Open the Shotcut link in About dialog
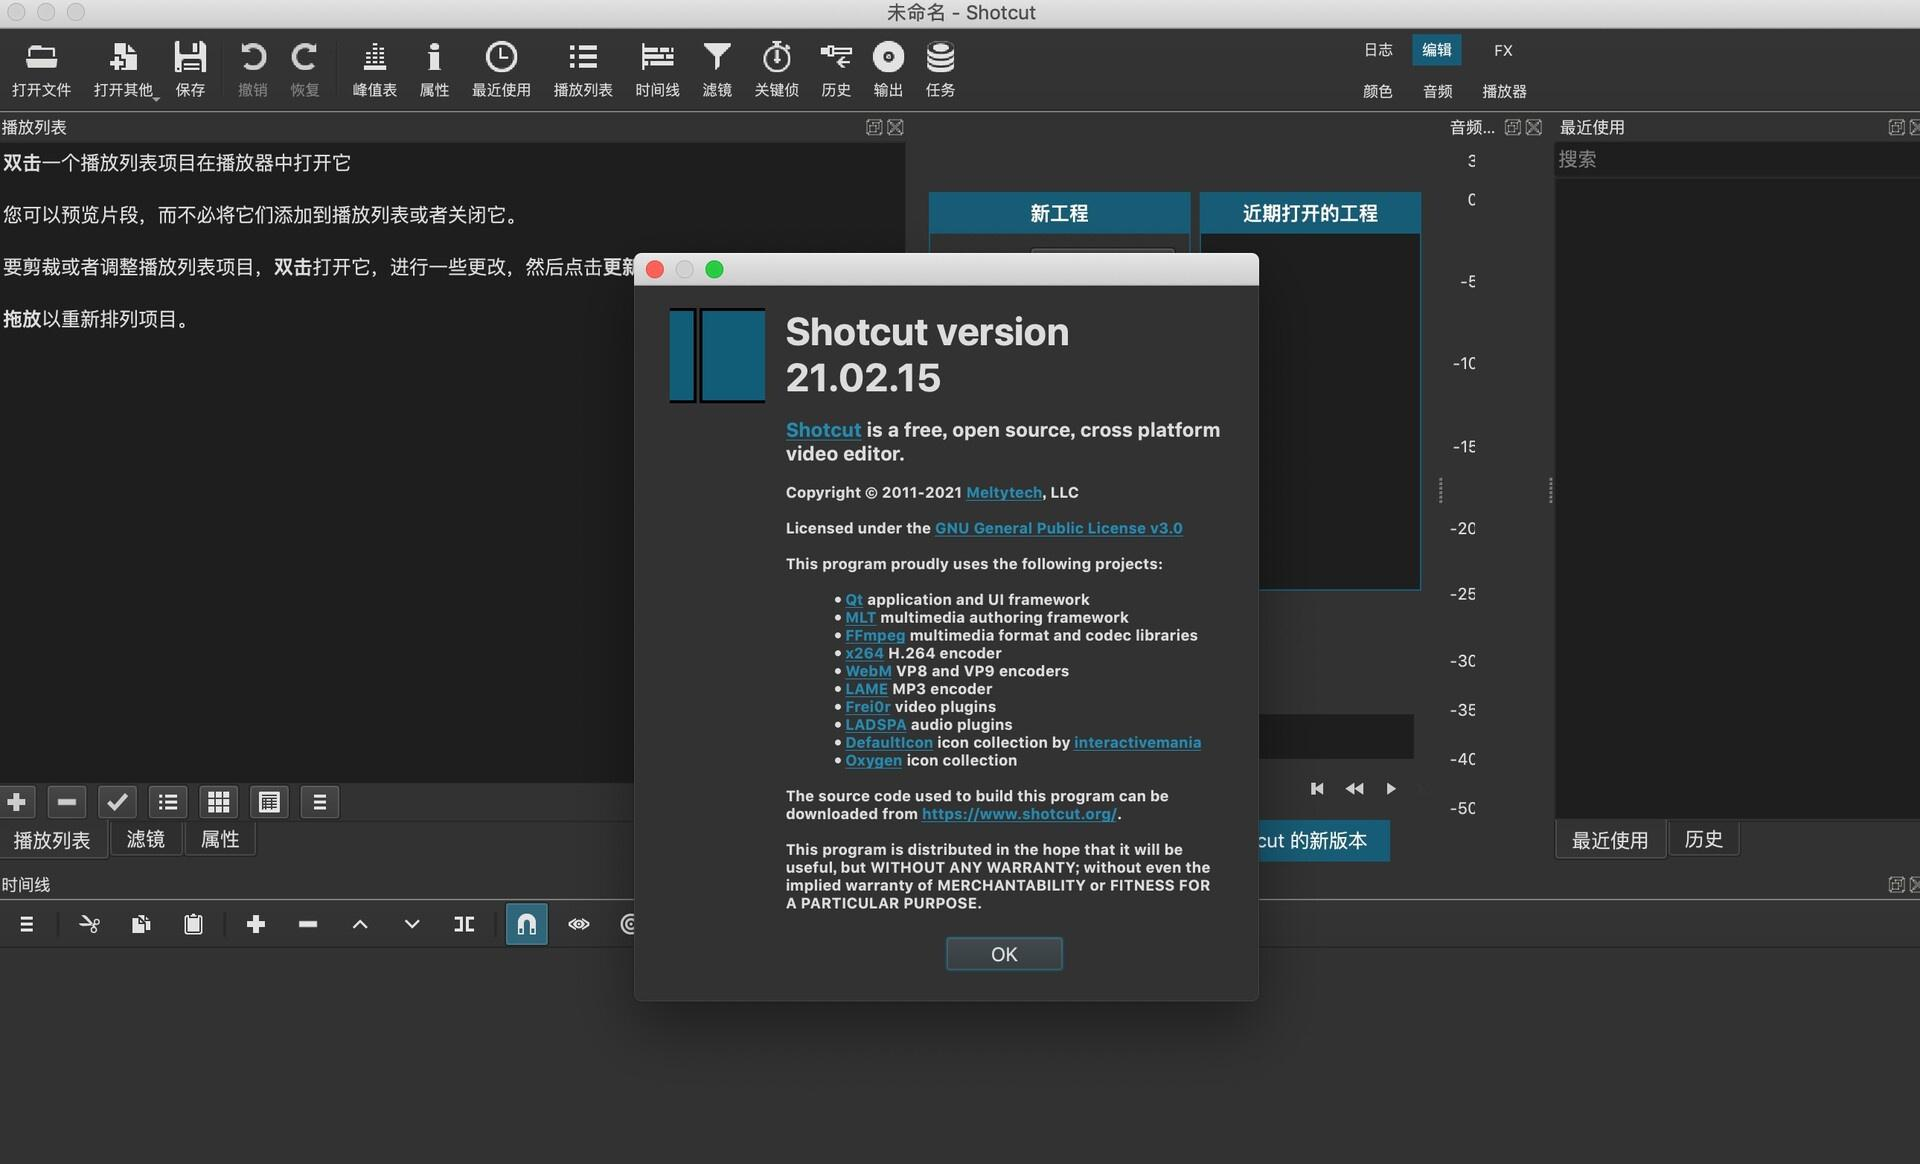Image resolution: width=1920 pixels, height=1164 pixels. point(823,430)
